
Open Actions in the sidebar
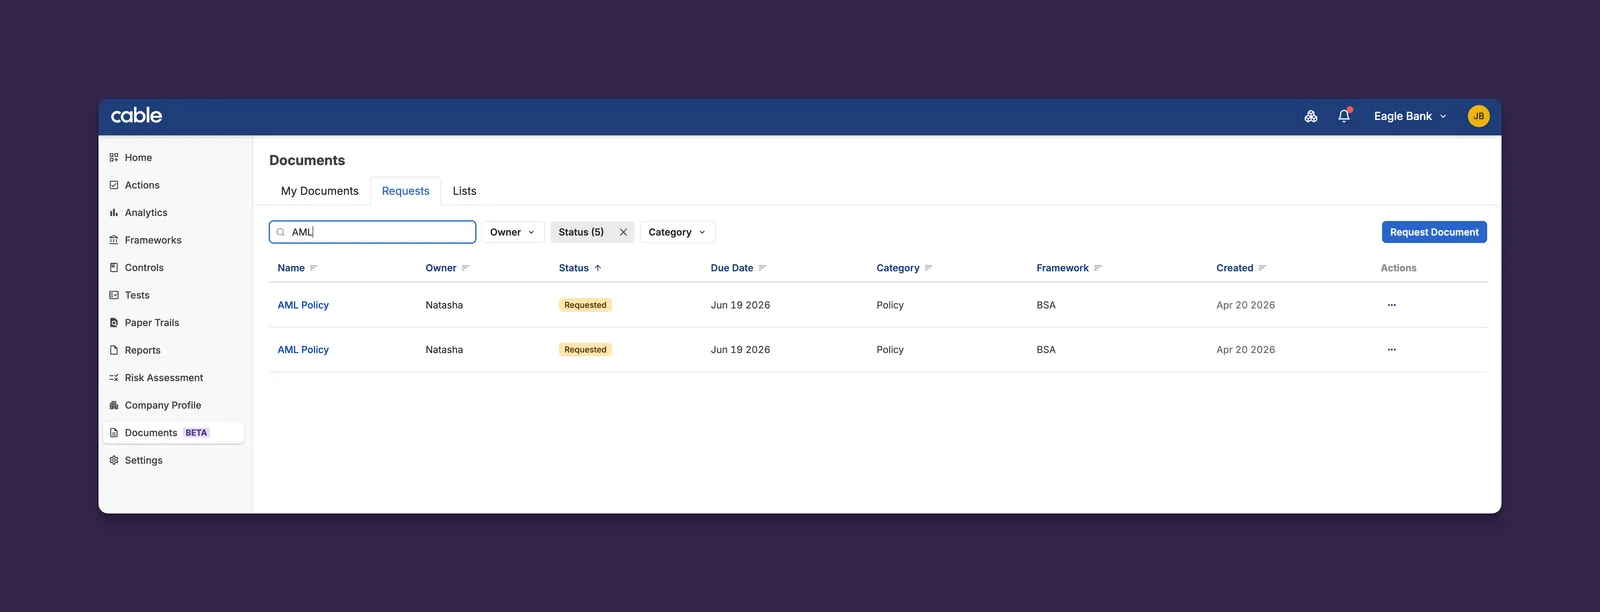click(174, 185)
